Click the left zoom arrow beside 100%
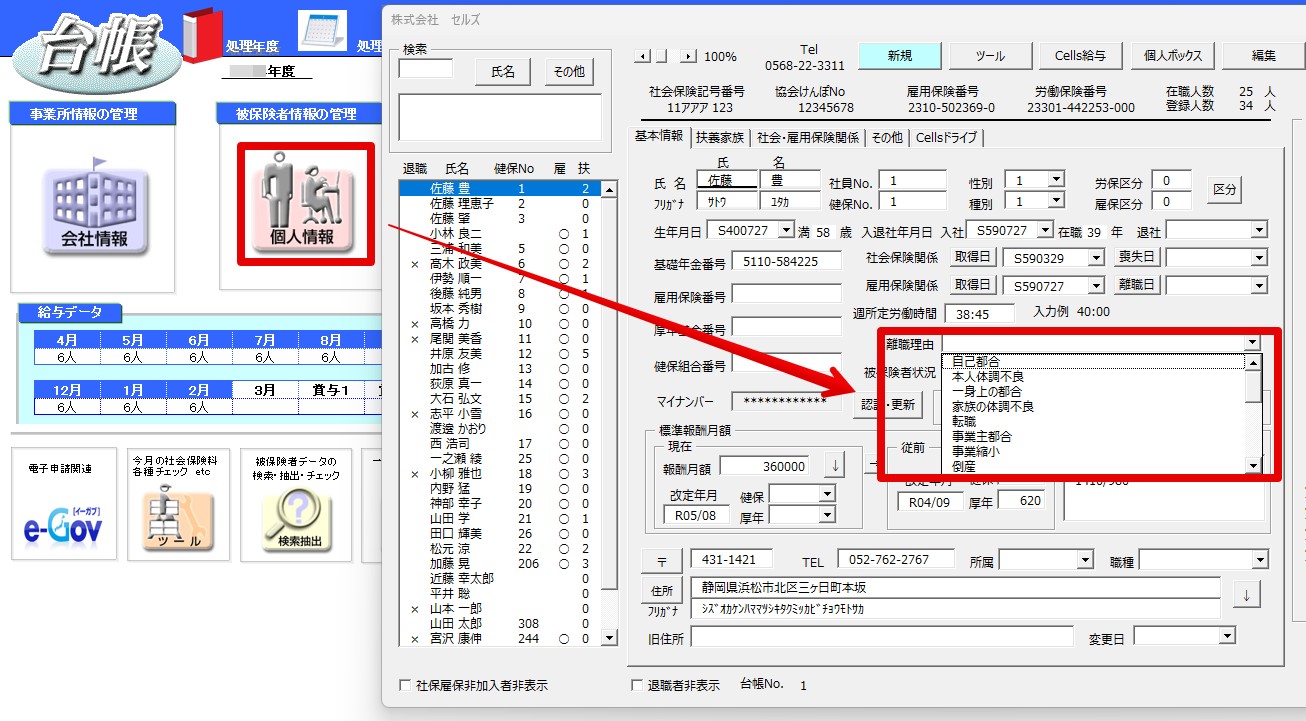The width and height of the screenshot is (1306, 721). tap(642, 56)
